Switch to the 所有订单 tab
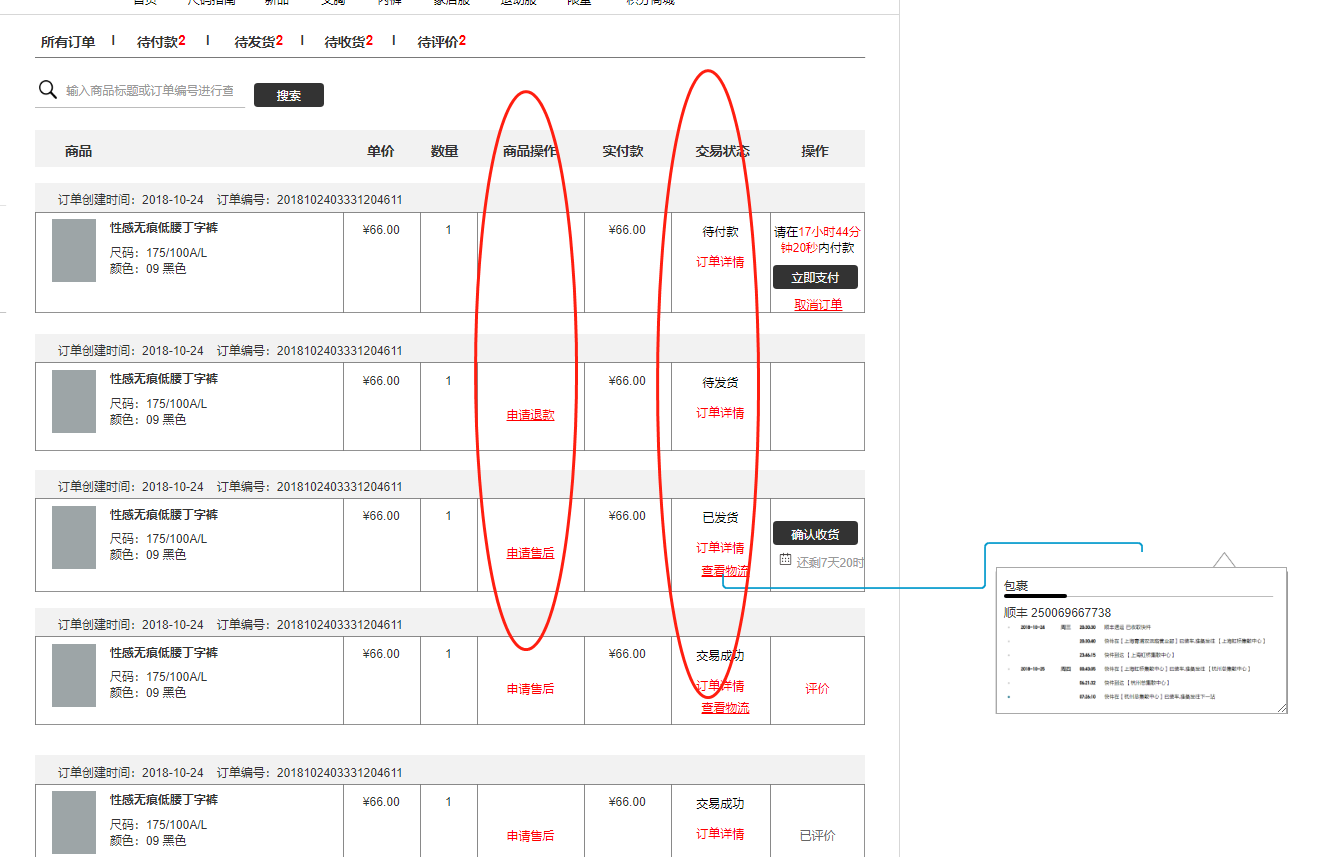Viewport: 1332px width, 857px height. click(x=68, y=42)
